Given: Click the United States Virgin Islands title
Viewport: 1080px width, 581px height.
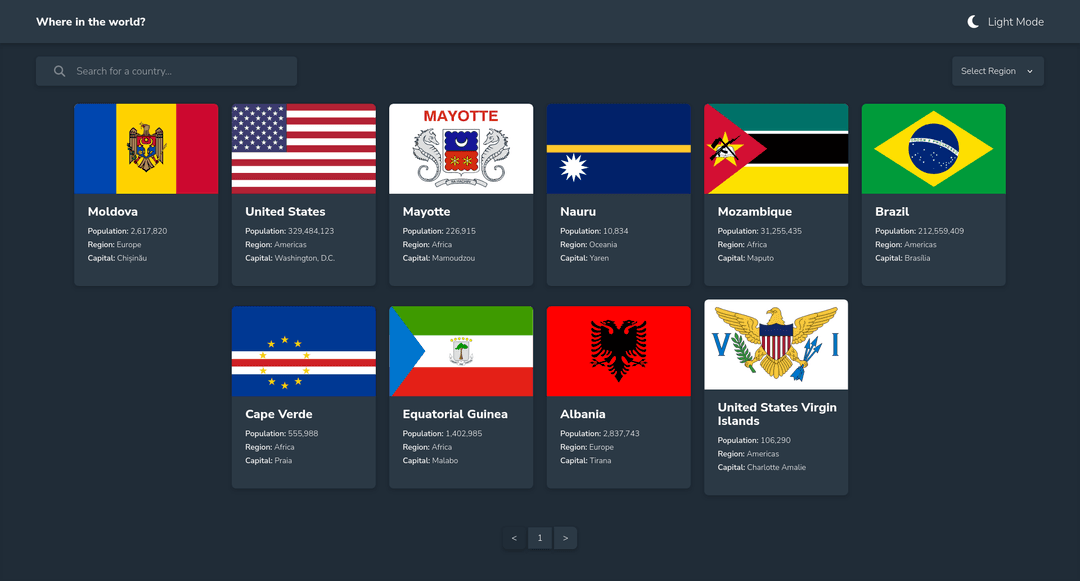Looking at the screenshot, I should (777, 414).
